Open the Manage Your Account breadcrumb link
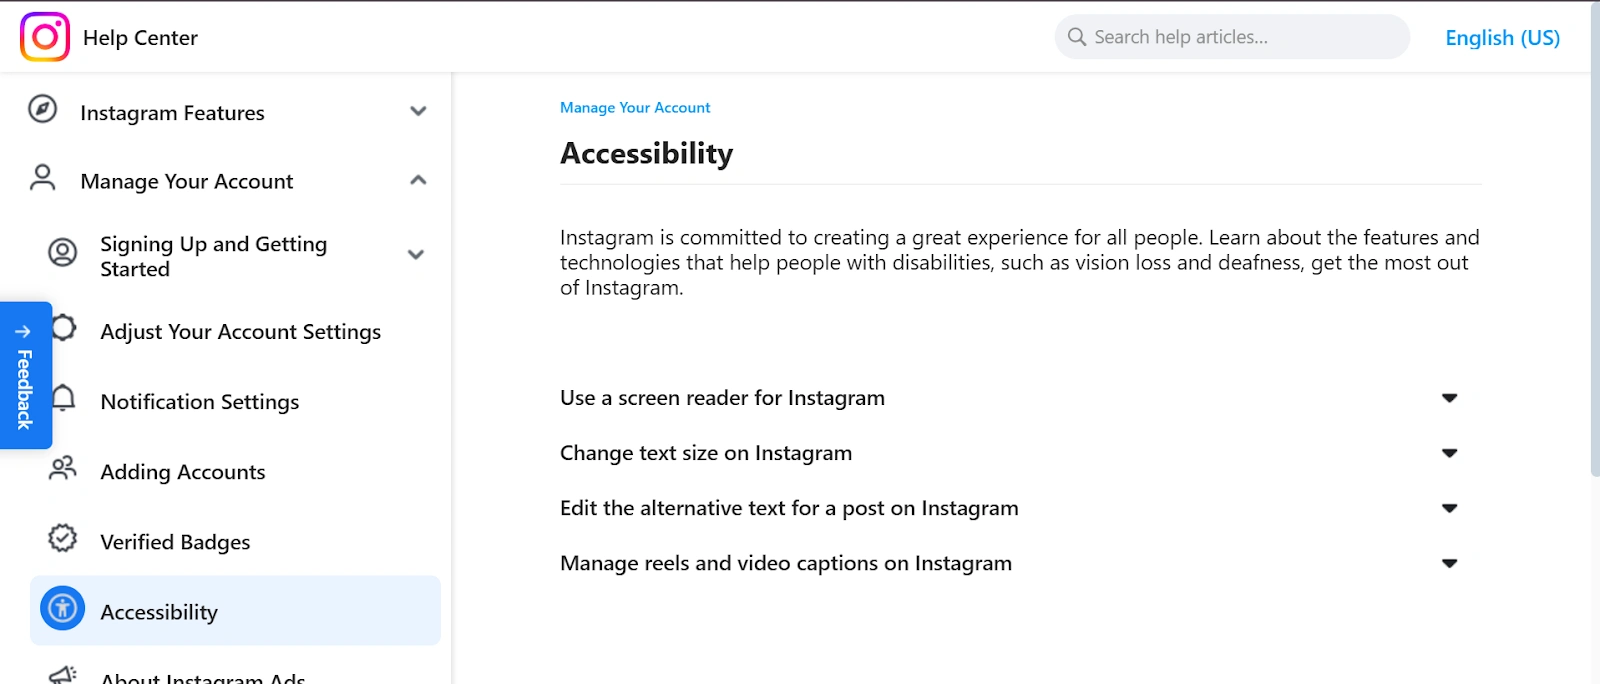 [635, 107]
